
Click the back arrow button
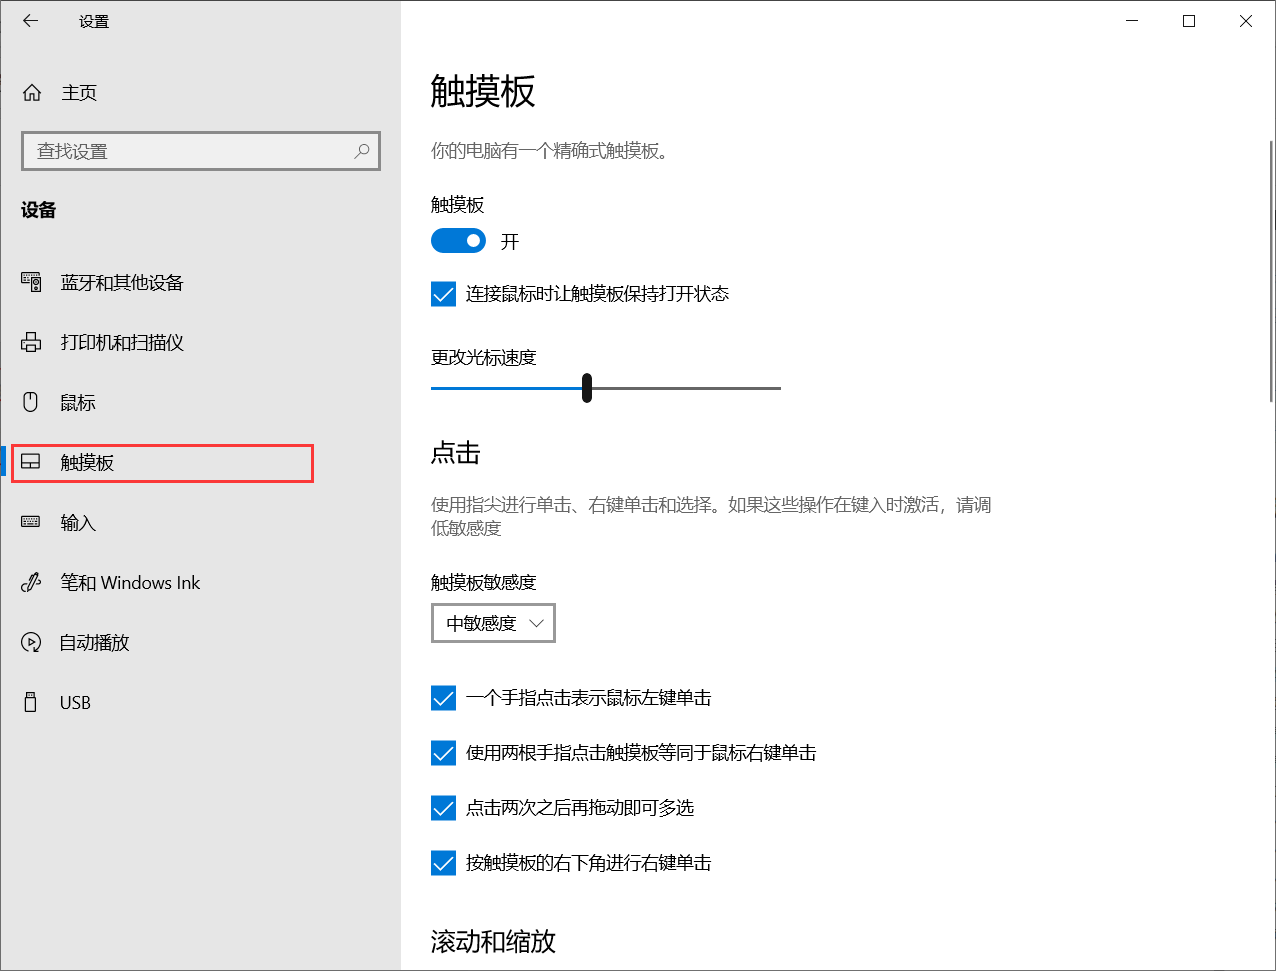click(30, 20)
